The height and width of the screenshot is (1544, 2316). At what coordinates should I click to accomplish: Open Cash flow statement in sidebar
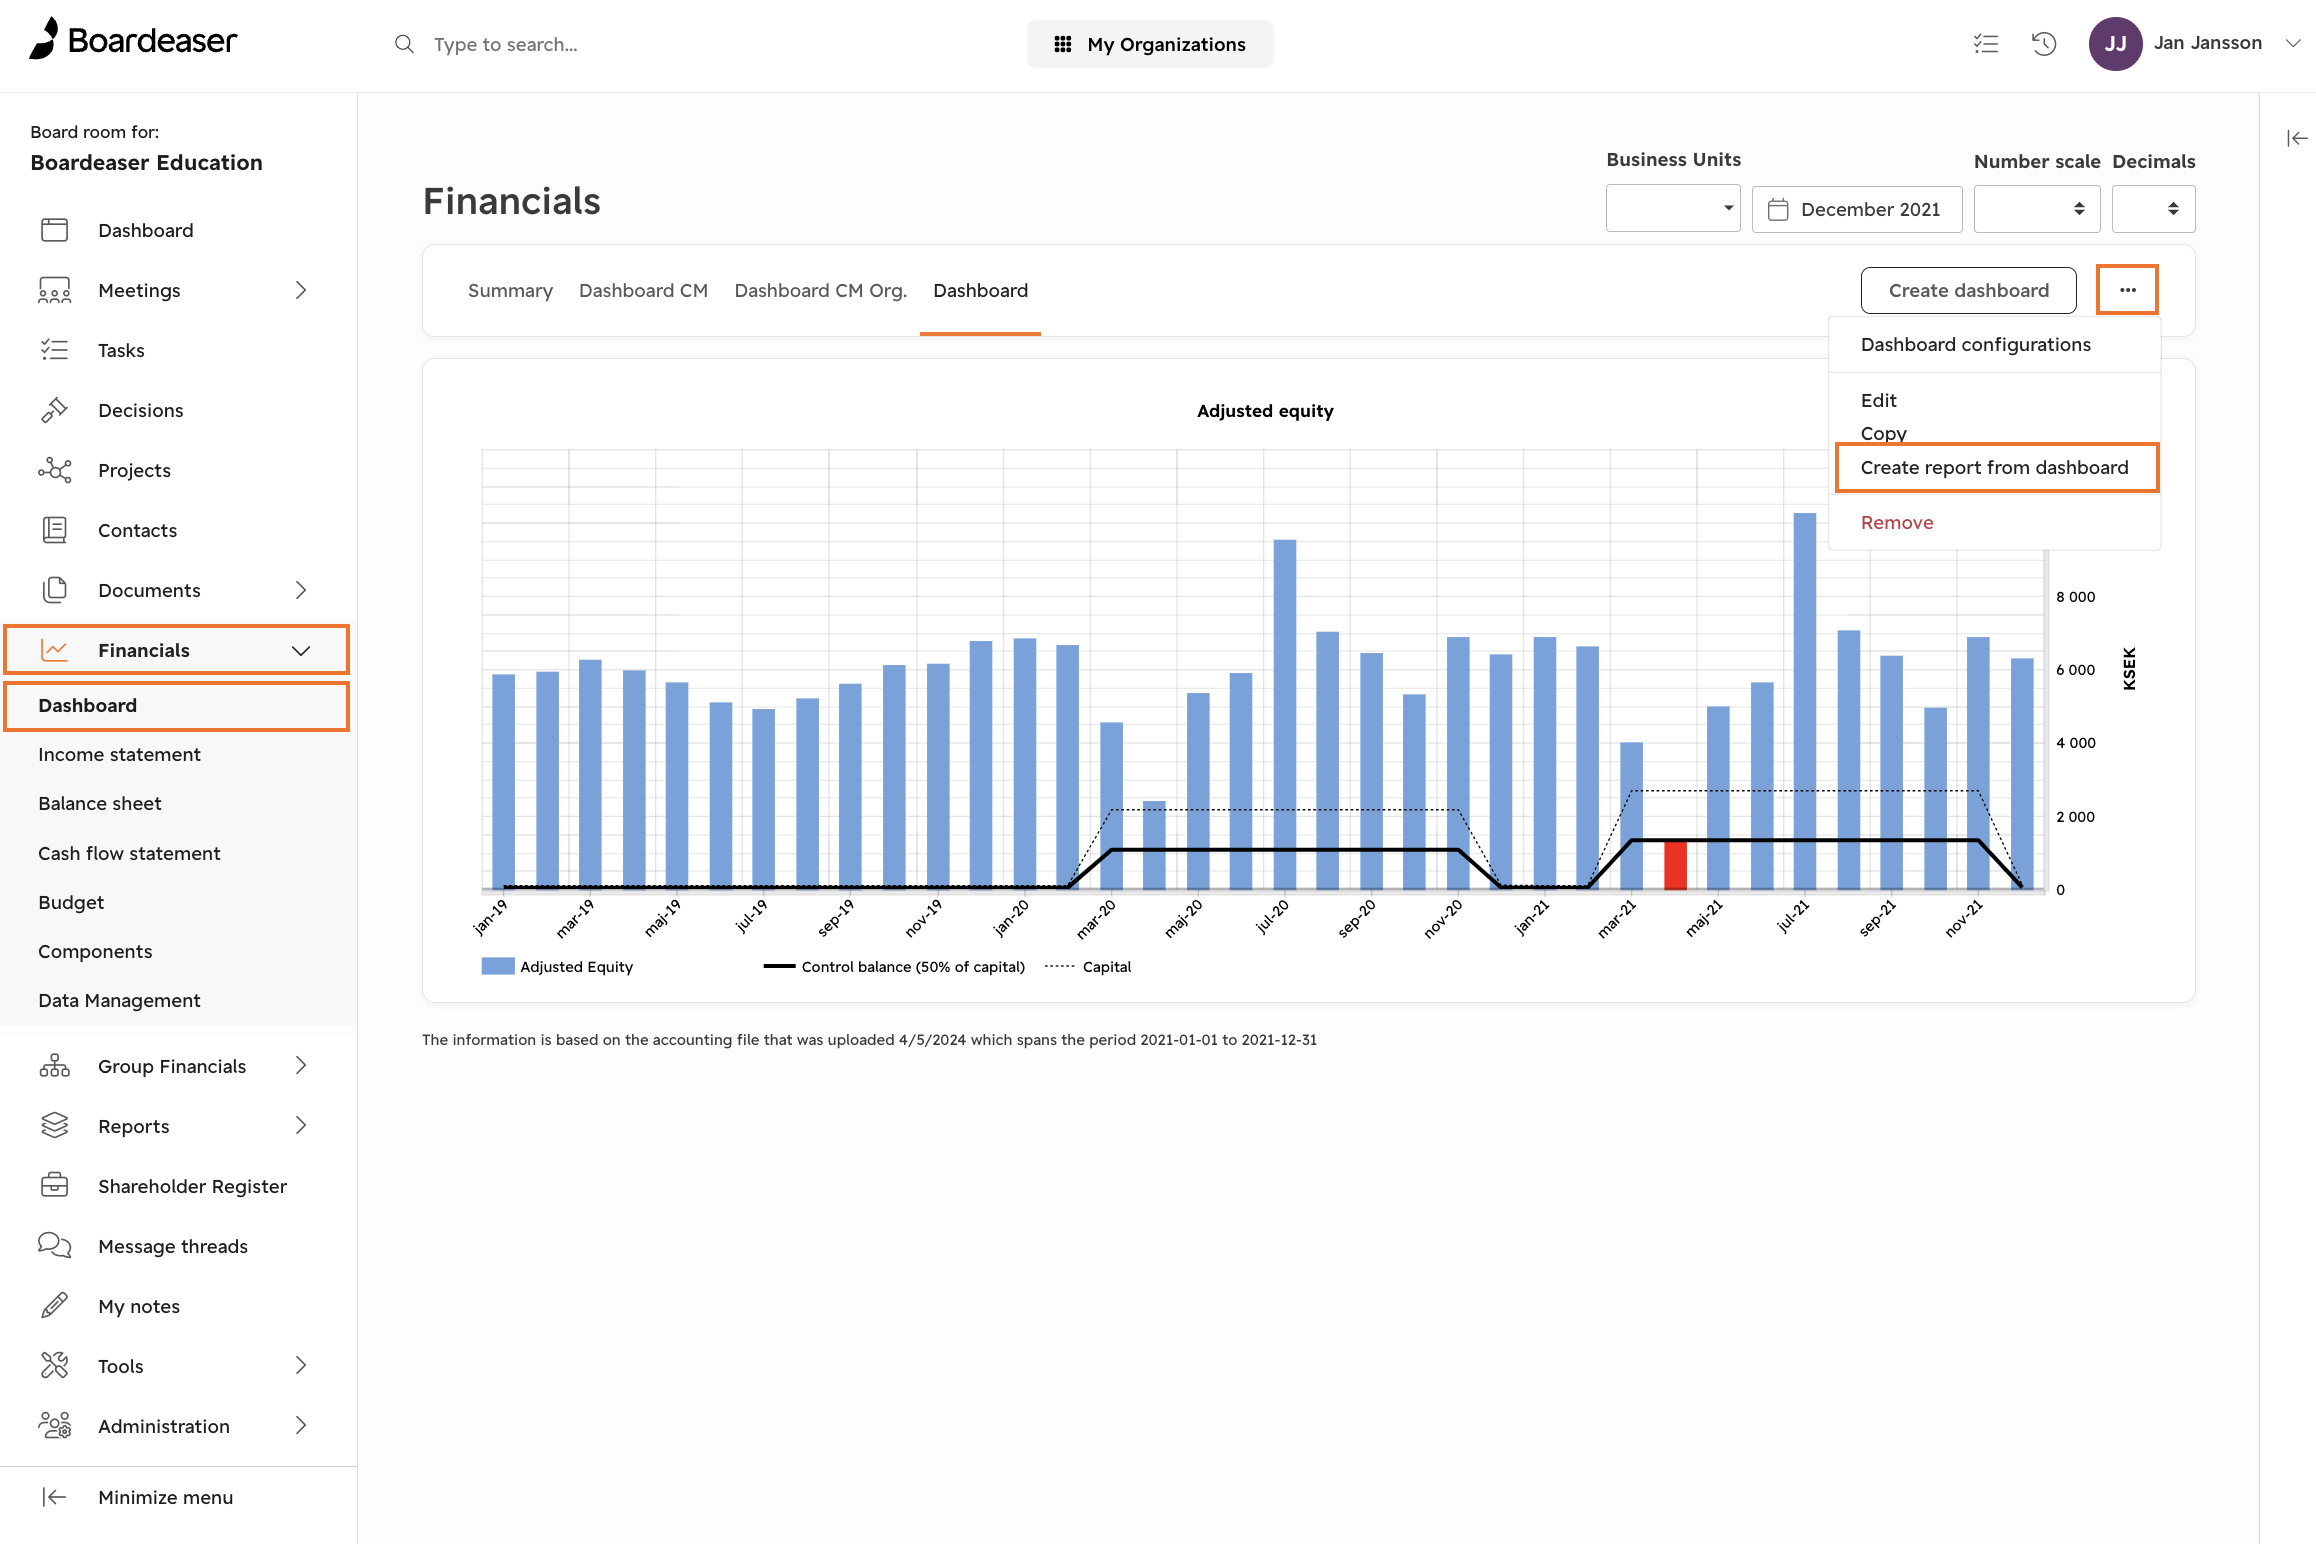[129, 853]
